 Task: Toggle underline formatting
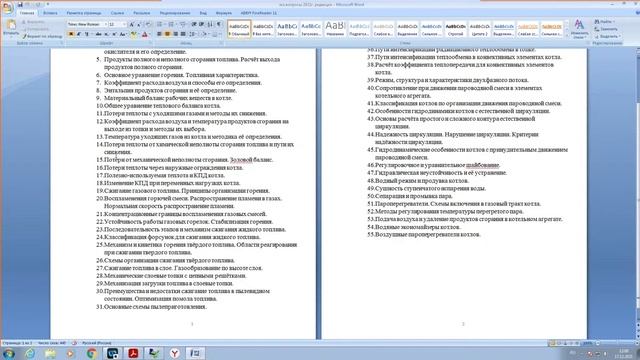point(87,34)
